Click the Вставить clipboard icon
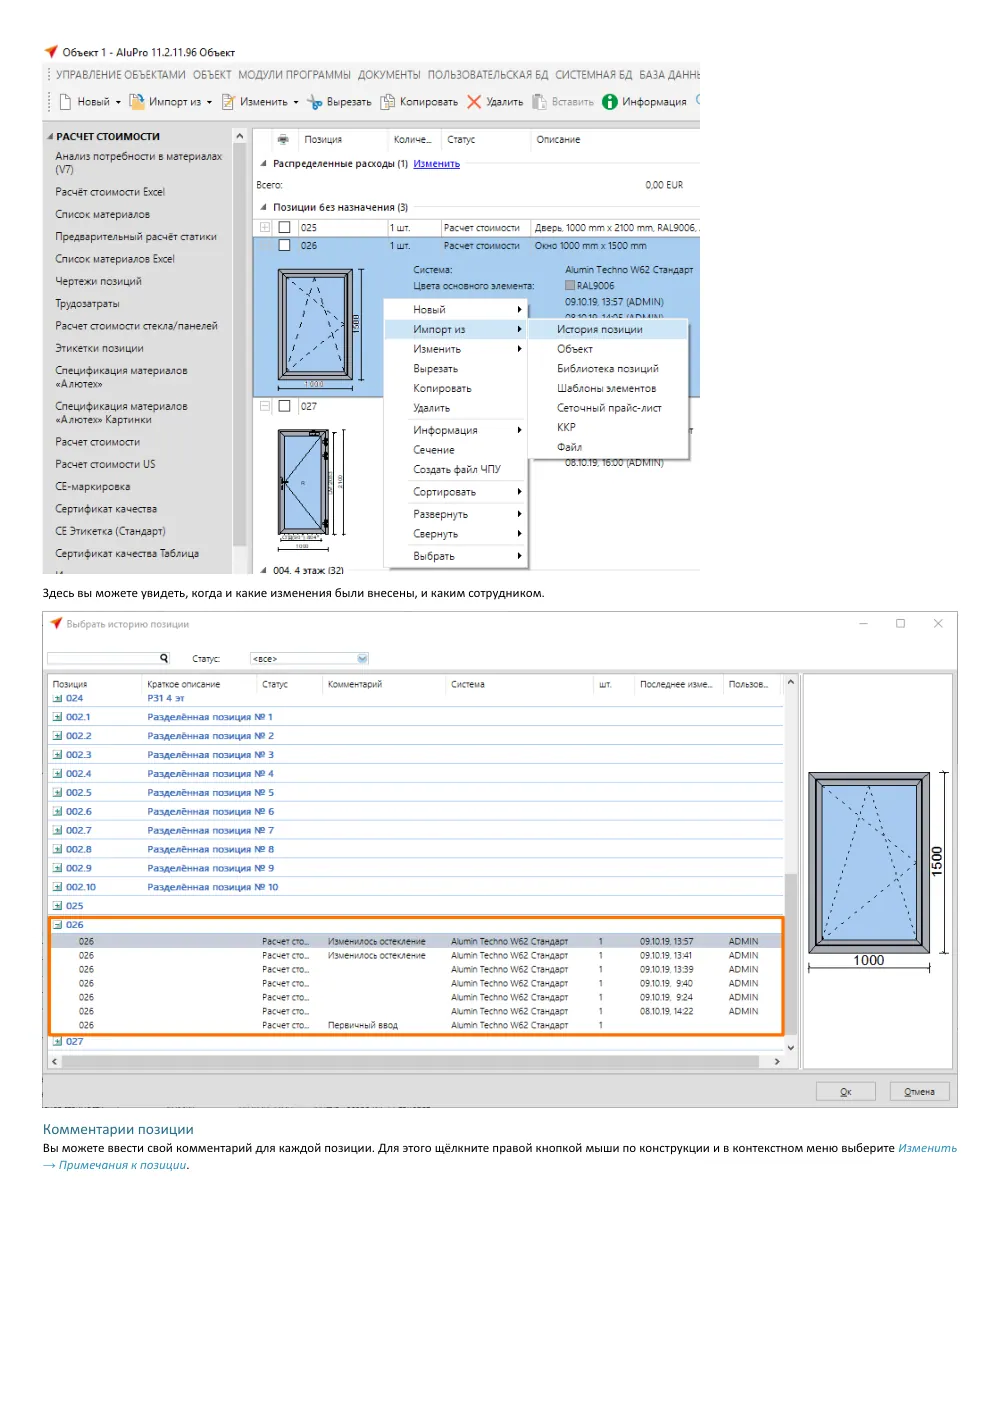The width and height of the screenshot is (1000, 1415). point(540,102)
